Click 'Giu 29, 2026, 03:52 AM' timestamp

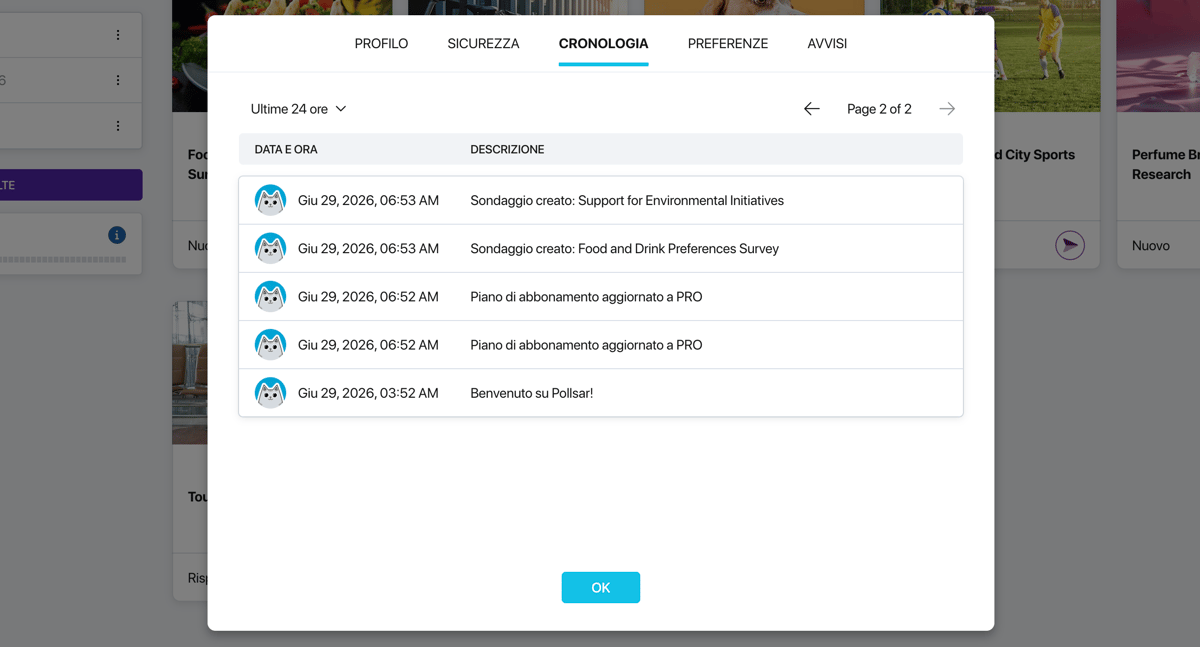(x=368, y=393)
